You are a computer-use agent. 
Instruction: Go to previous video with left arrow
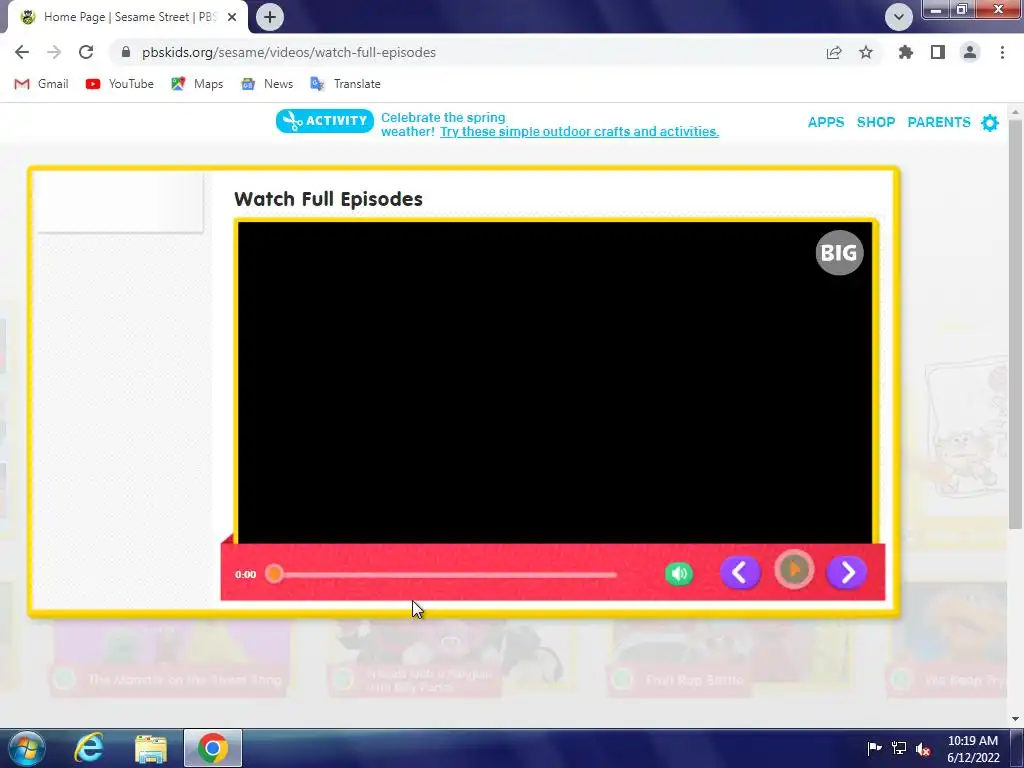click(740, 573)
